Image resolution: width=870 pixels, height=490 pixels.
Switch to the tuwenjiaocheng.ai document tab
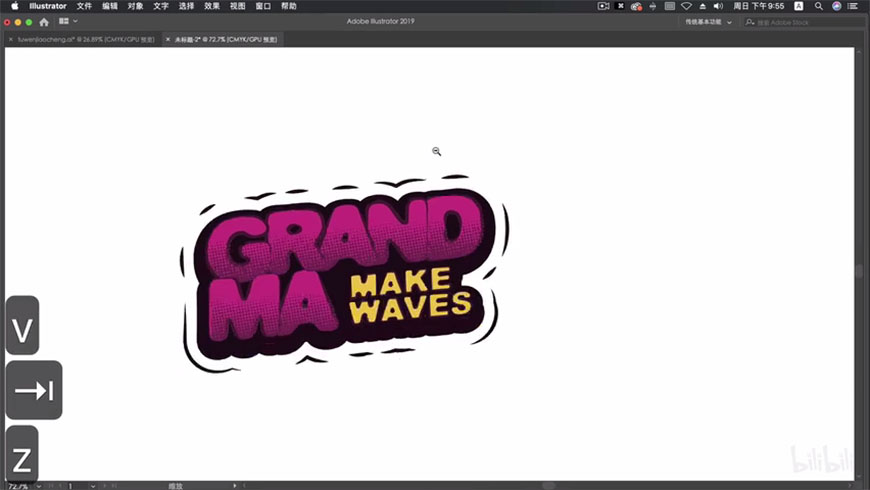[x=85, y=39]
